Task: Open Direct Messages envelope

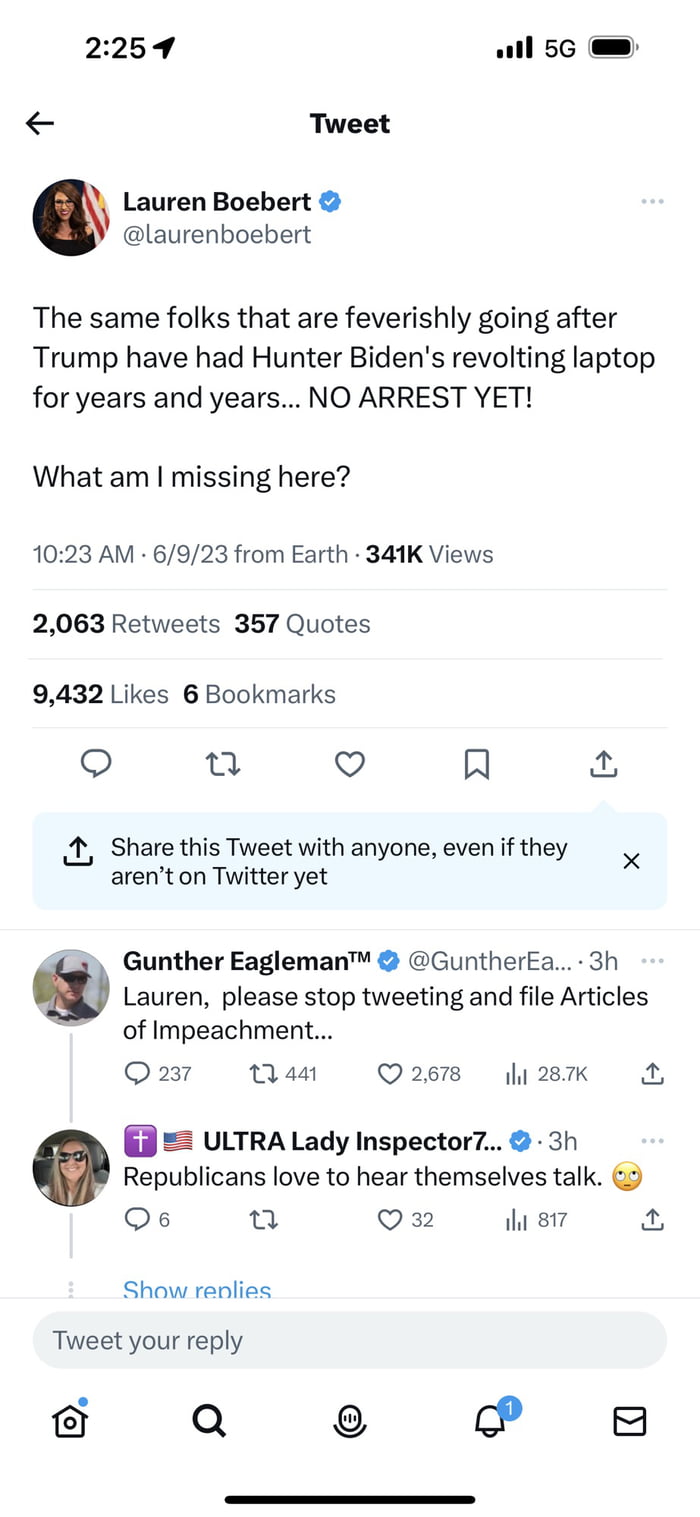Action: click(629, 1420)
